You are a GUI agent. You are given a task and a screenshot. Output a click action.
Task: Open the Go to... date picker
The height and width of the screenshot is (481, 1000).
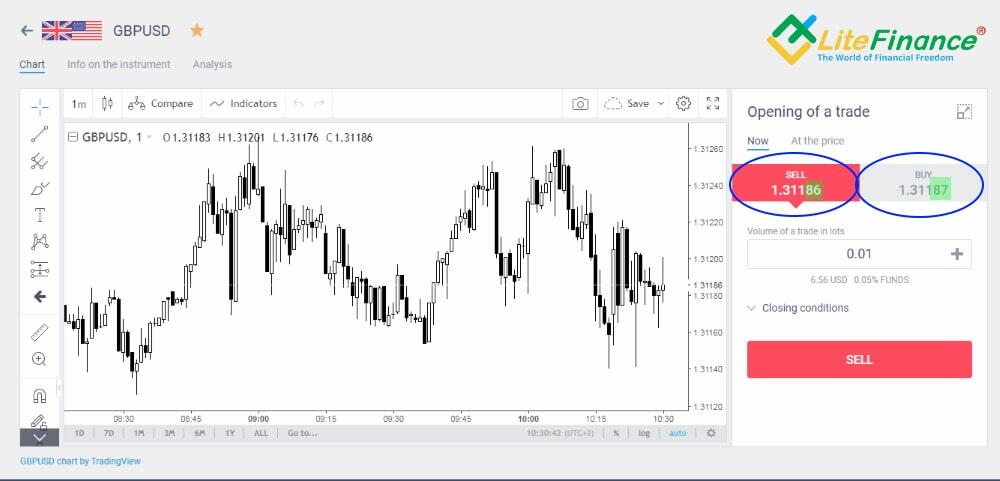(x=302, y=433)
